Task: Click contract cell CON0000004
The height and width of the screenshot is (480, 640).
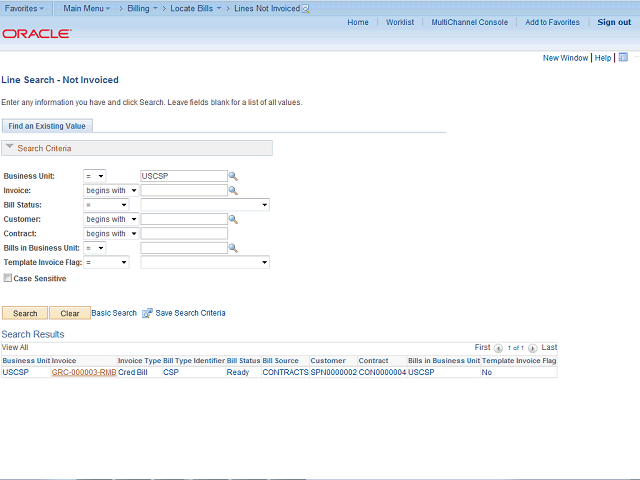Action: (x=382, y=372)
